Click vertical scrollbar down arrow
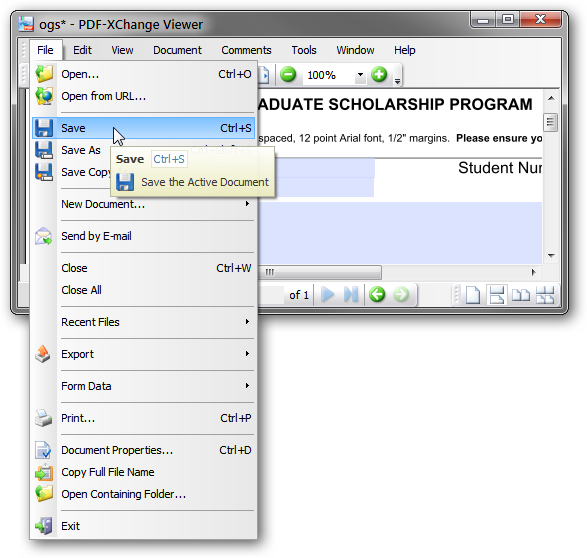The height and width of the screenshot is (558, 587). [551, 256]
